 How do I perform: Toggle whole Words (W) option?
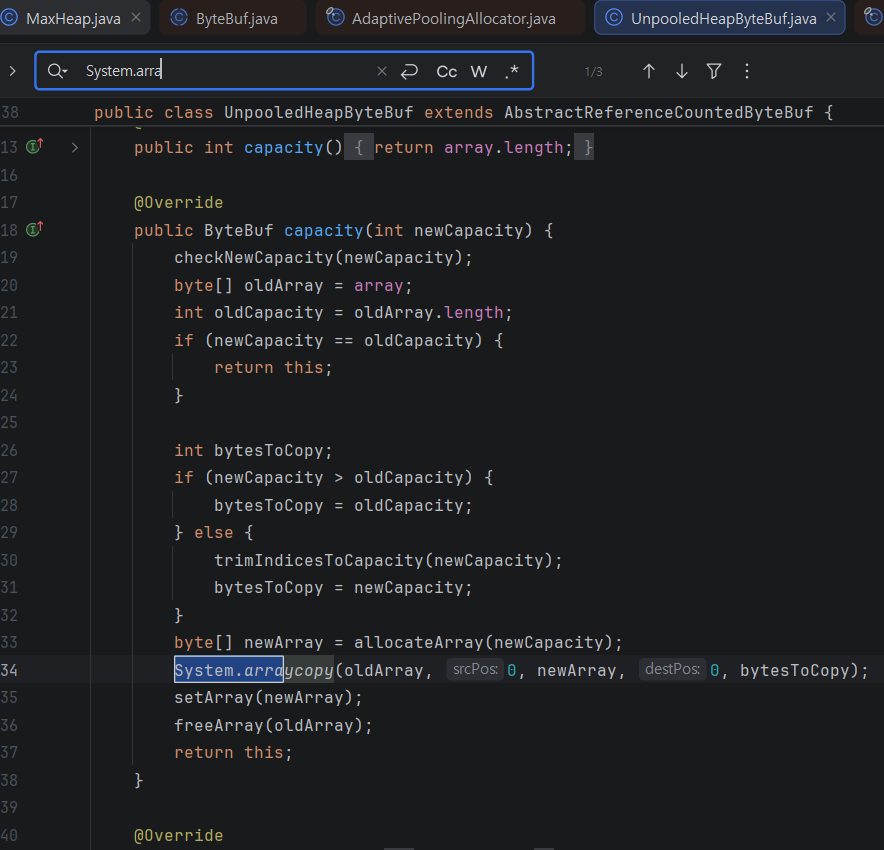(x=479, y=72)
